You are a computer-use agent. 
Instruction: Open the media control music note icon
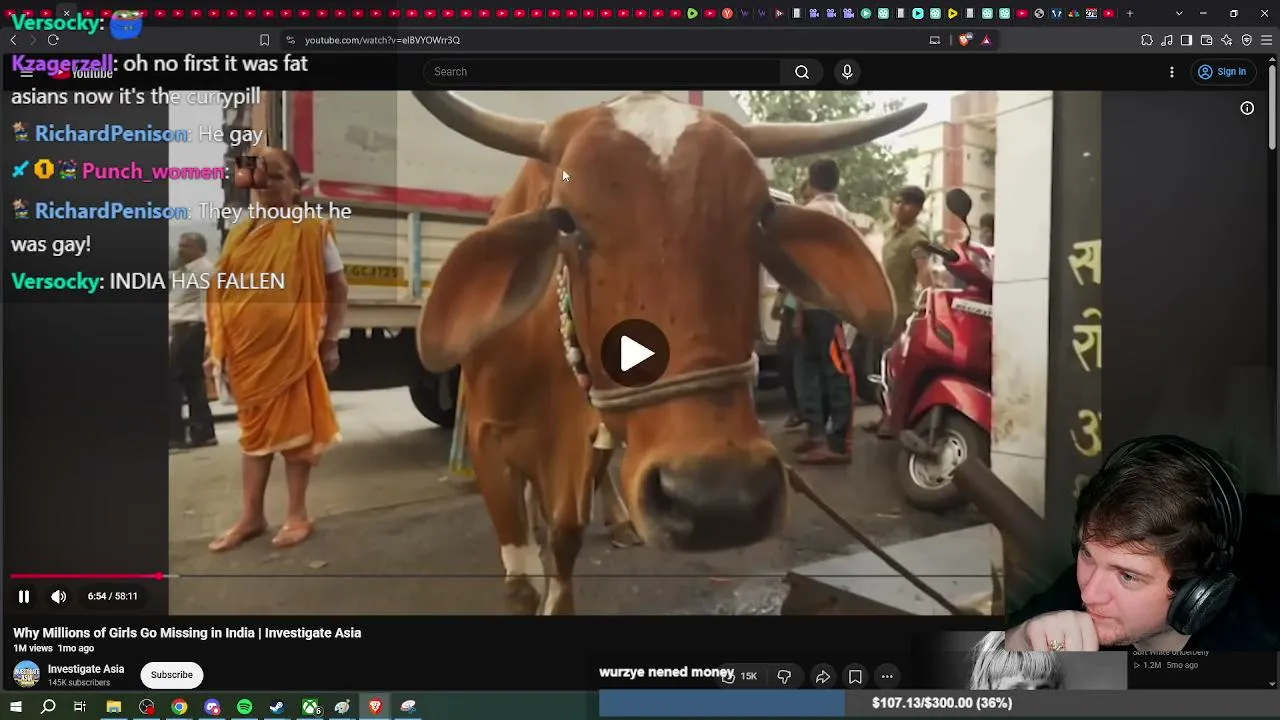click(x=1167, y=40)
